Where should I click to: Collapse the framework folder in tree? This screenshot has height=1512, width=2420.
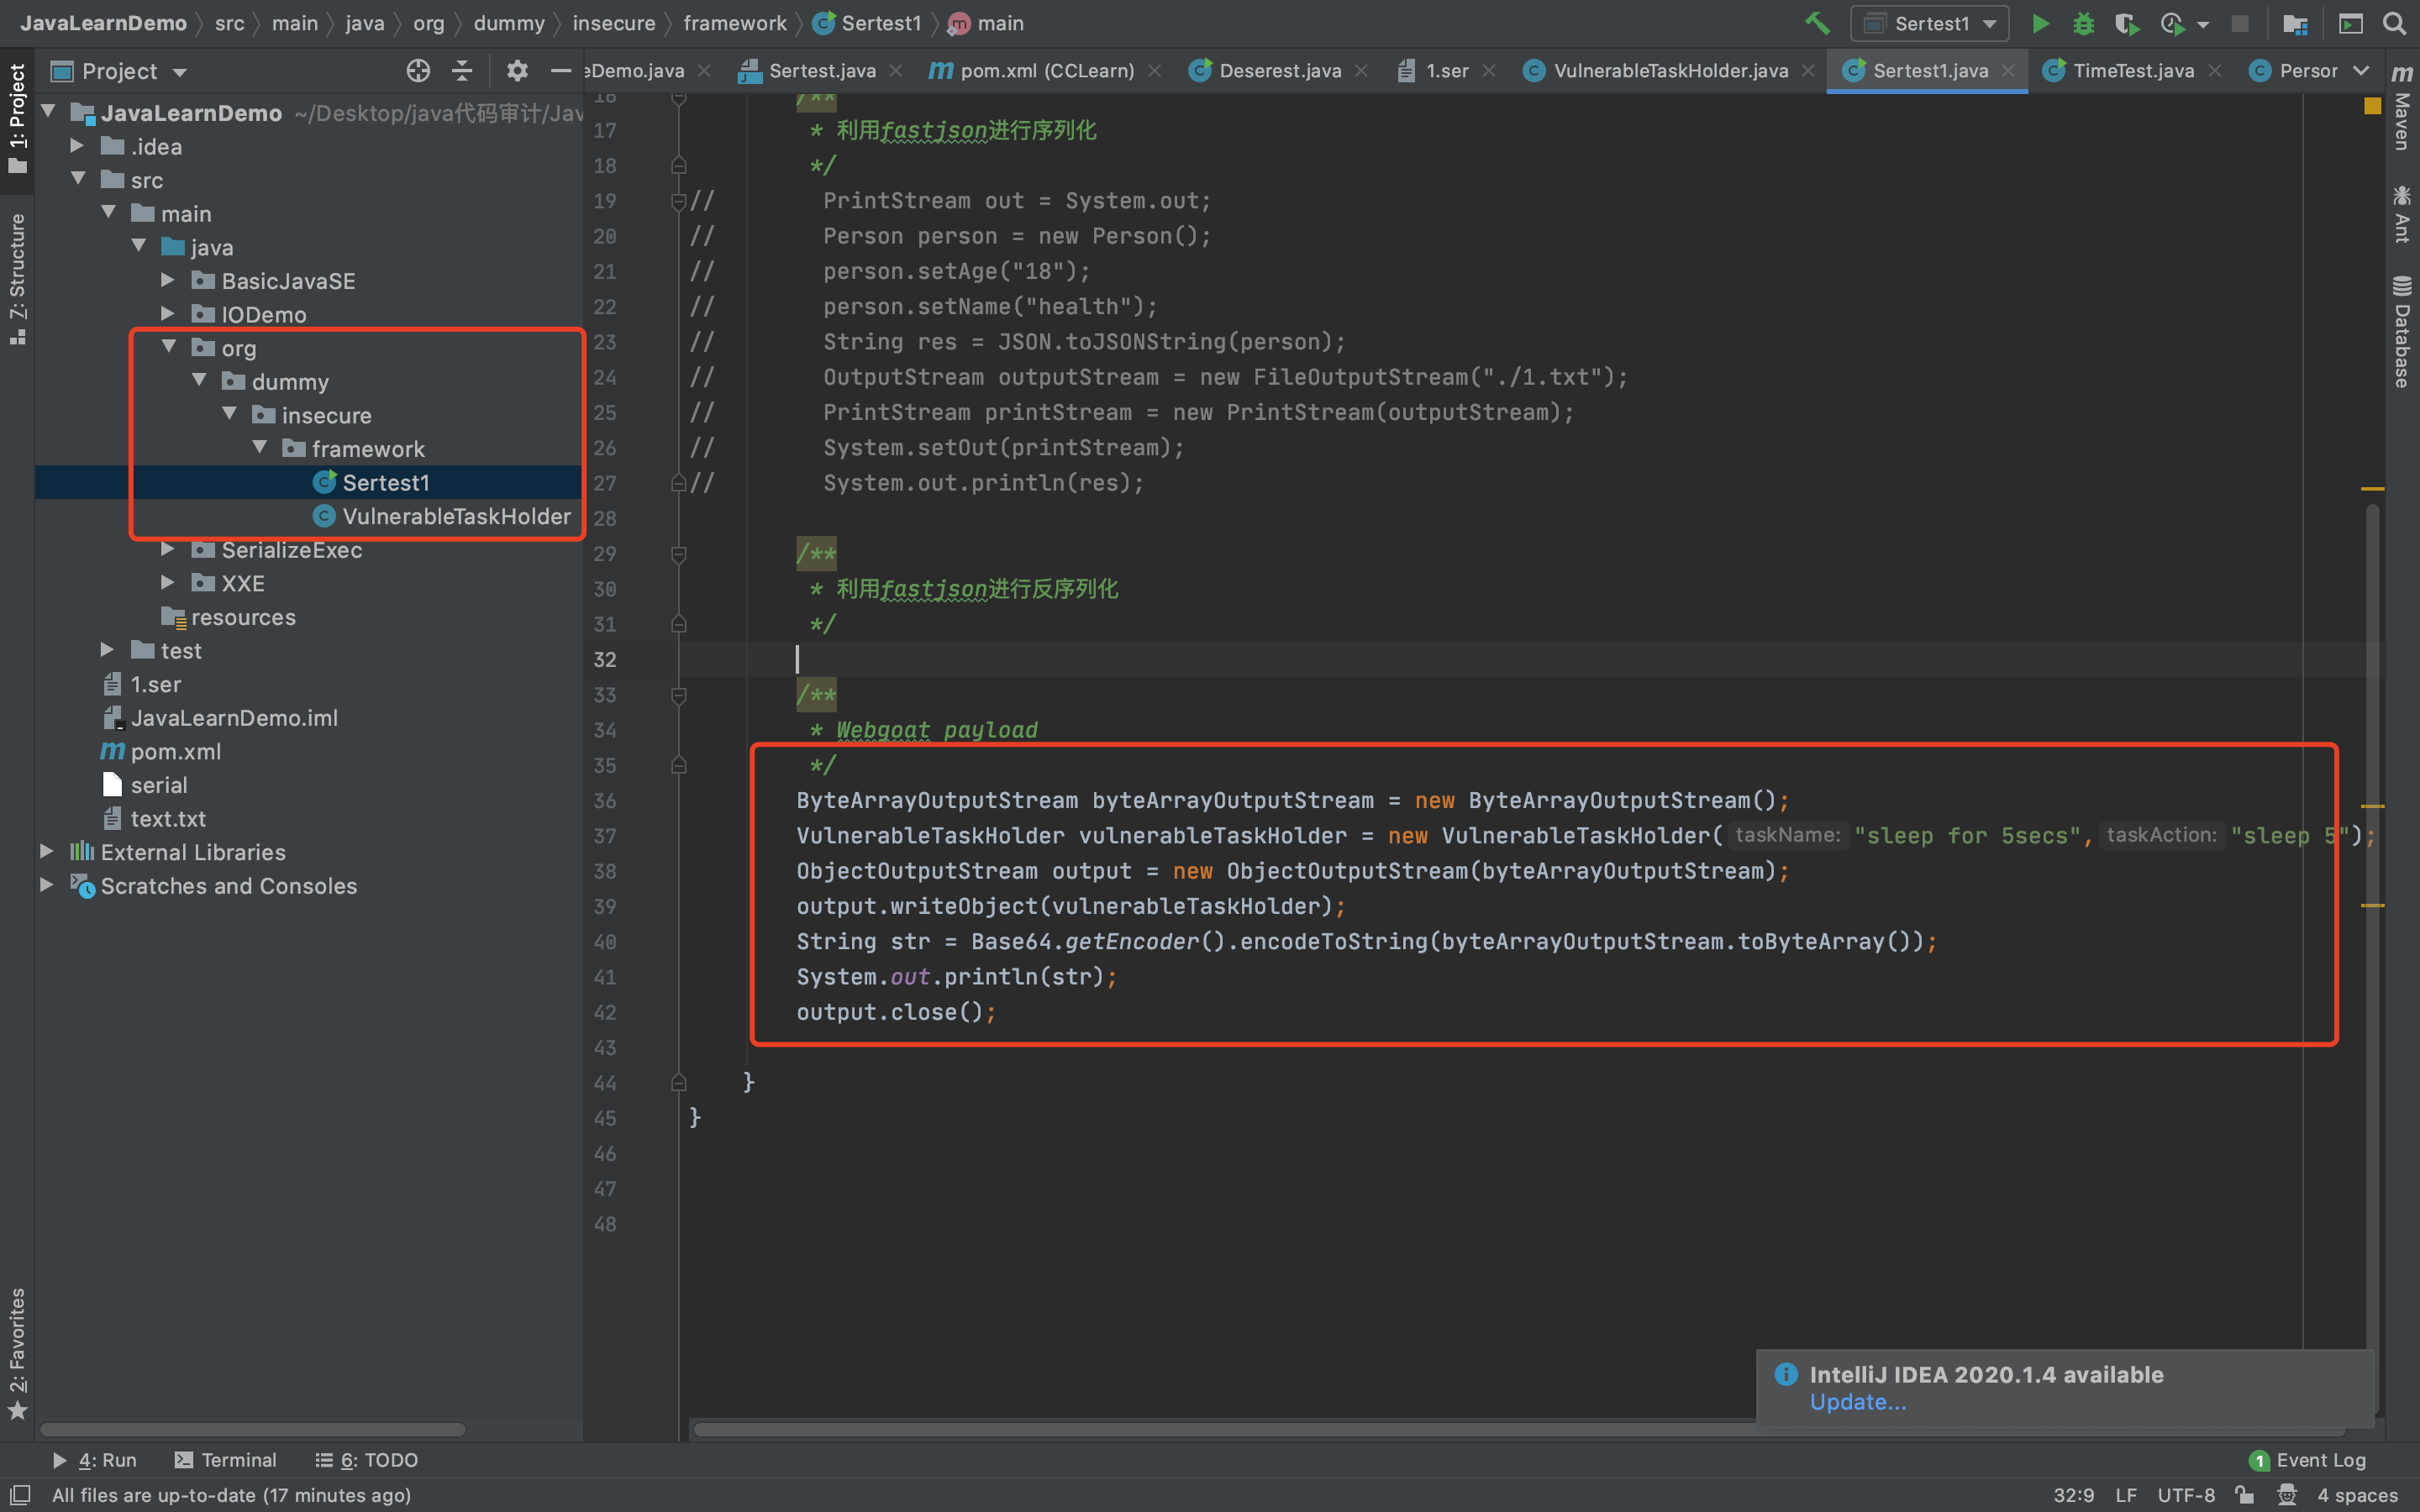(260, 448)
